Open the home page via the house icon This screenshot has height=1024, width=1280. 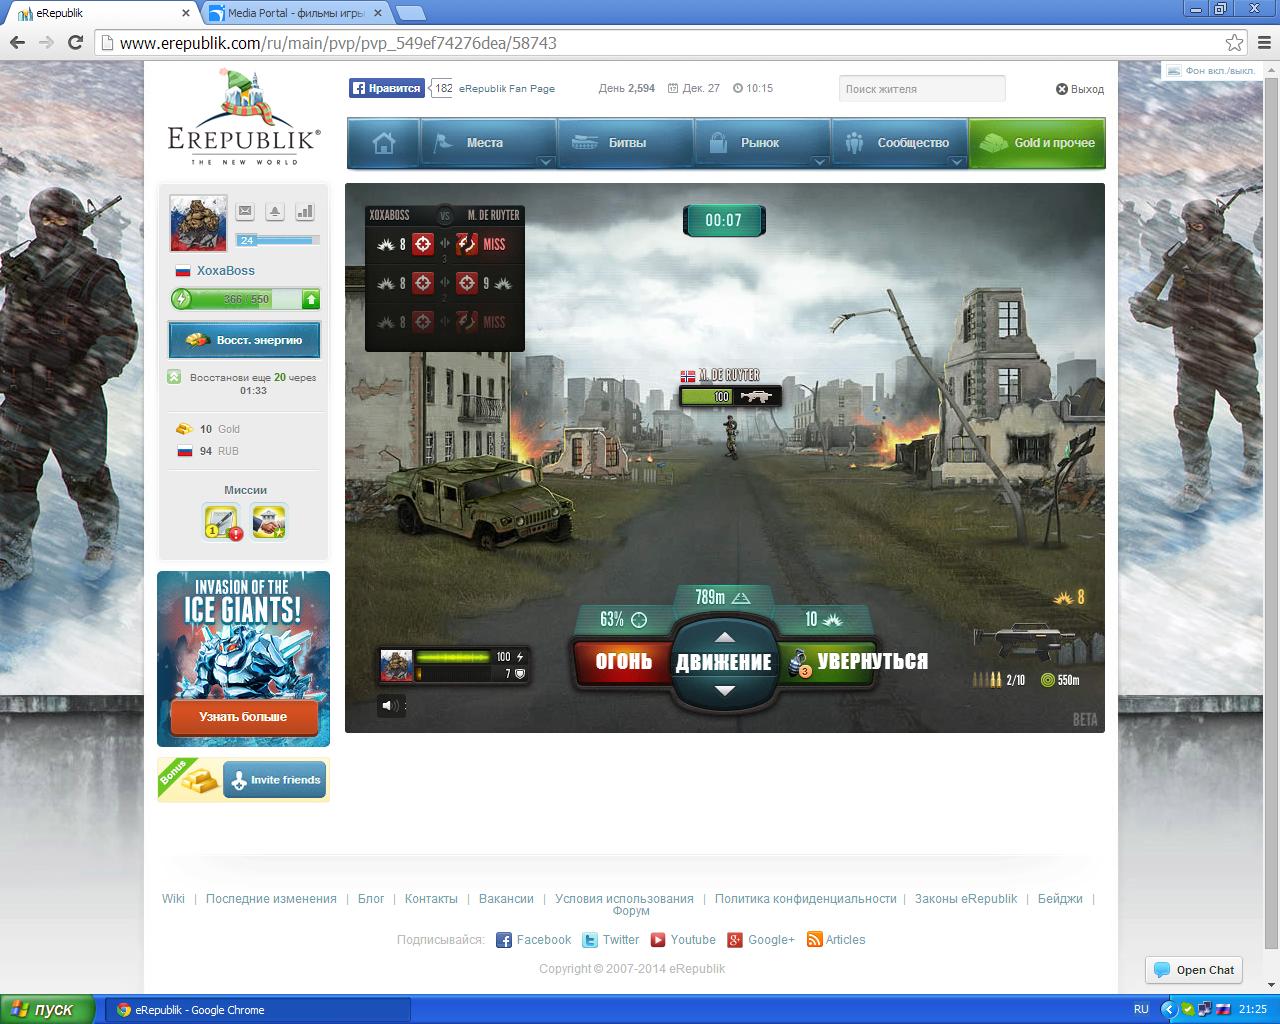coord(383,143)
